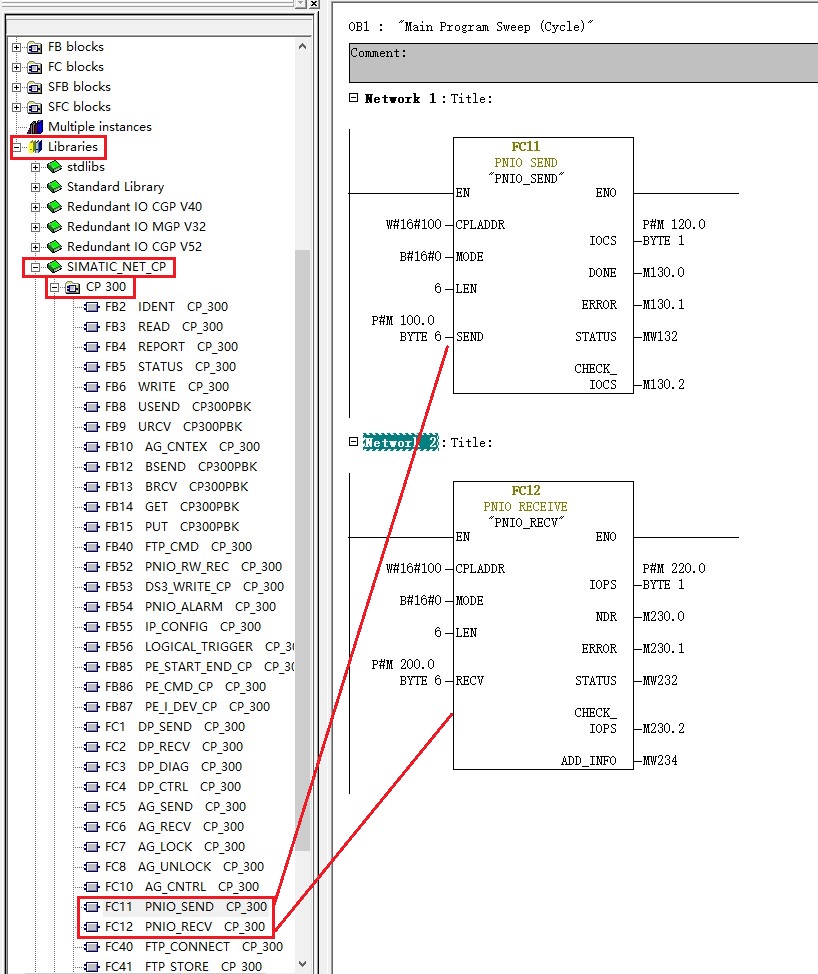Click the SIMATIC_NET_CP book icon

point(55,266)
